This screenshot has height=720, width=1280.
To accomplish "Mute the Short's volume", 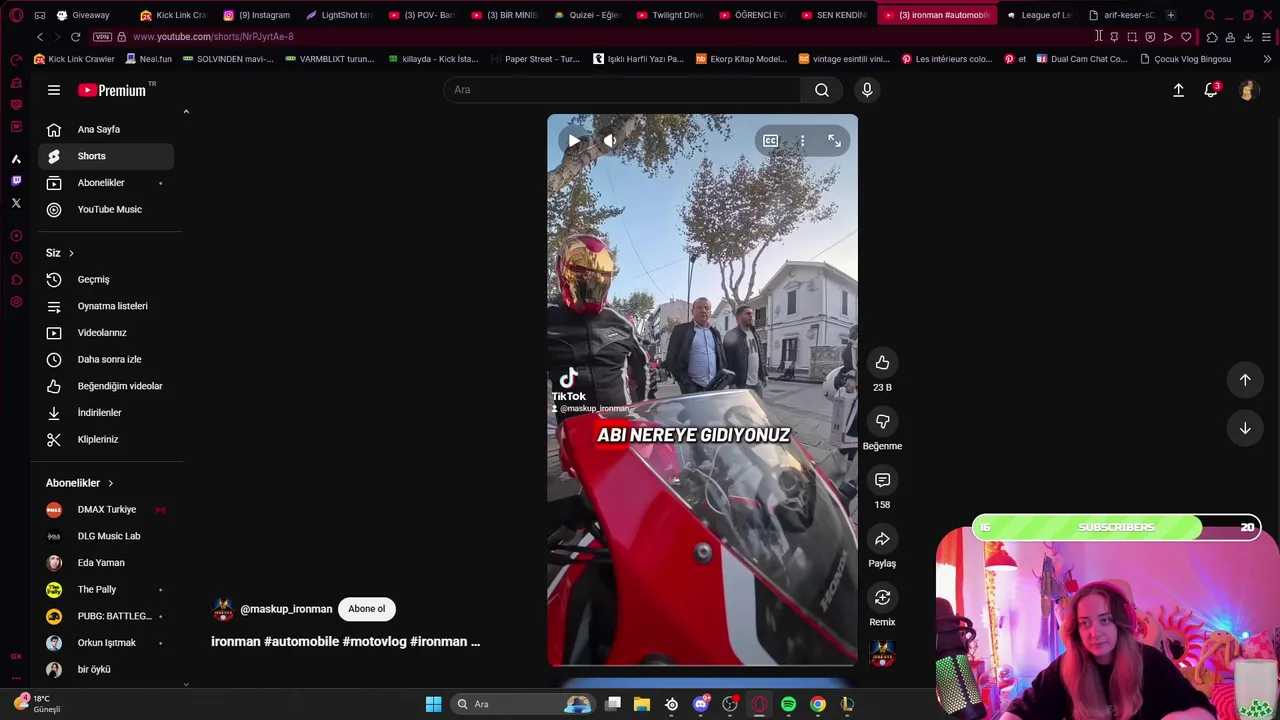I will [609, 141].
